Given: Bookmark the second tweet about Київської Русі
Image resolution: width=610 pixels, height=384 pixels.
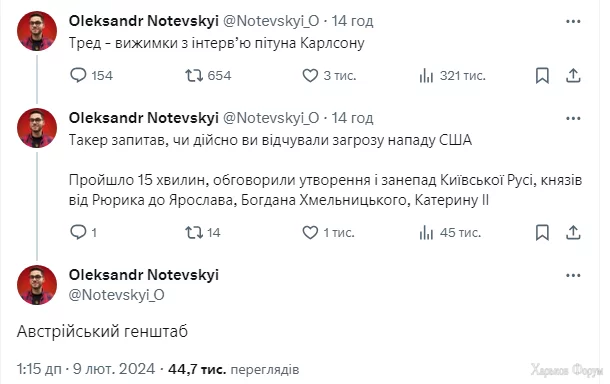Looking at the screenshot, I should [x=542, y=233].
